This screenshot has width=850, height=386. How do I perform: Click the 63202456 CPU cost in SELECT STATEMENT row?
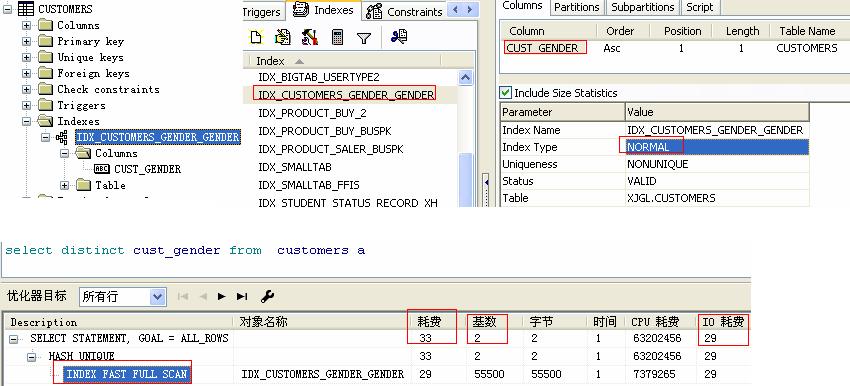click(656, 339)
